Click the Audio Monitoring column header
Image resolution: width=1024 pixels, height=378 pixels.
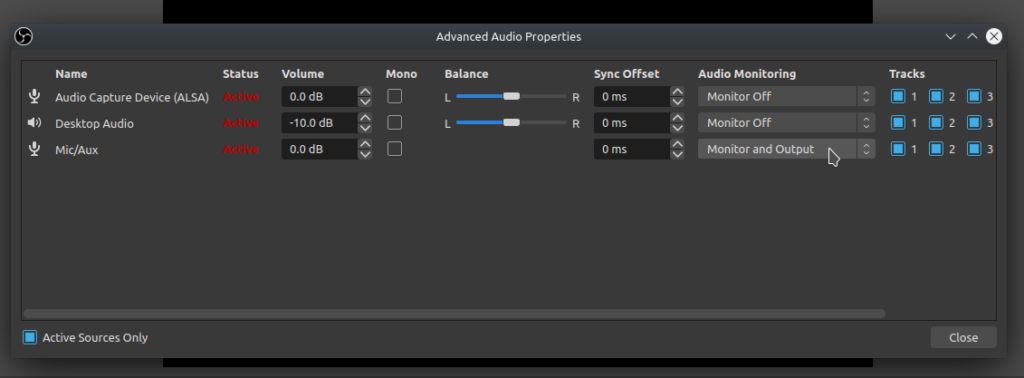click(747, 74)
